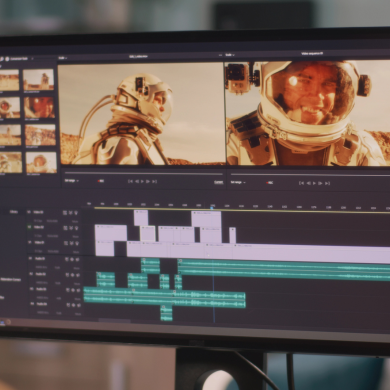Jump to start in the right program viewer
Viewport: 390px width, 390px height.
pyautogui.click(x=301, y=183)
